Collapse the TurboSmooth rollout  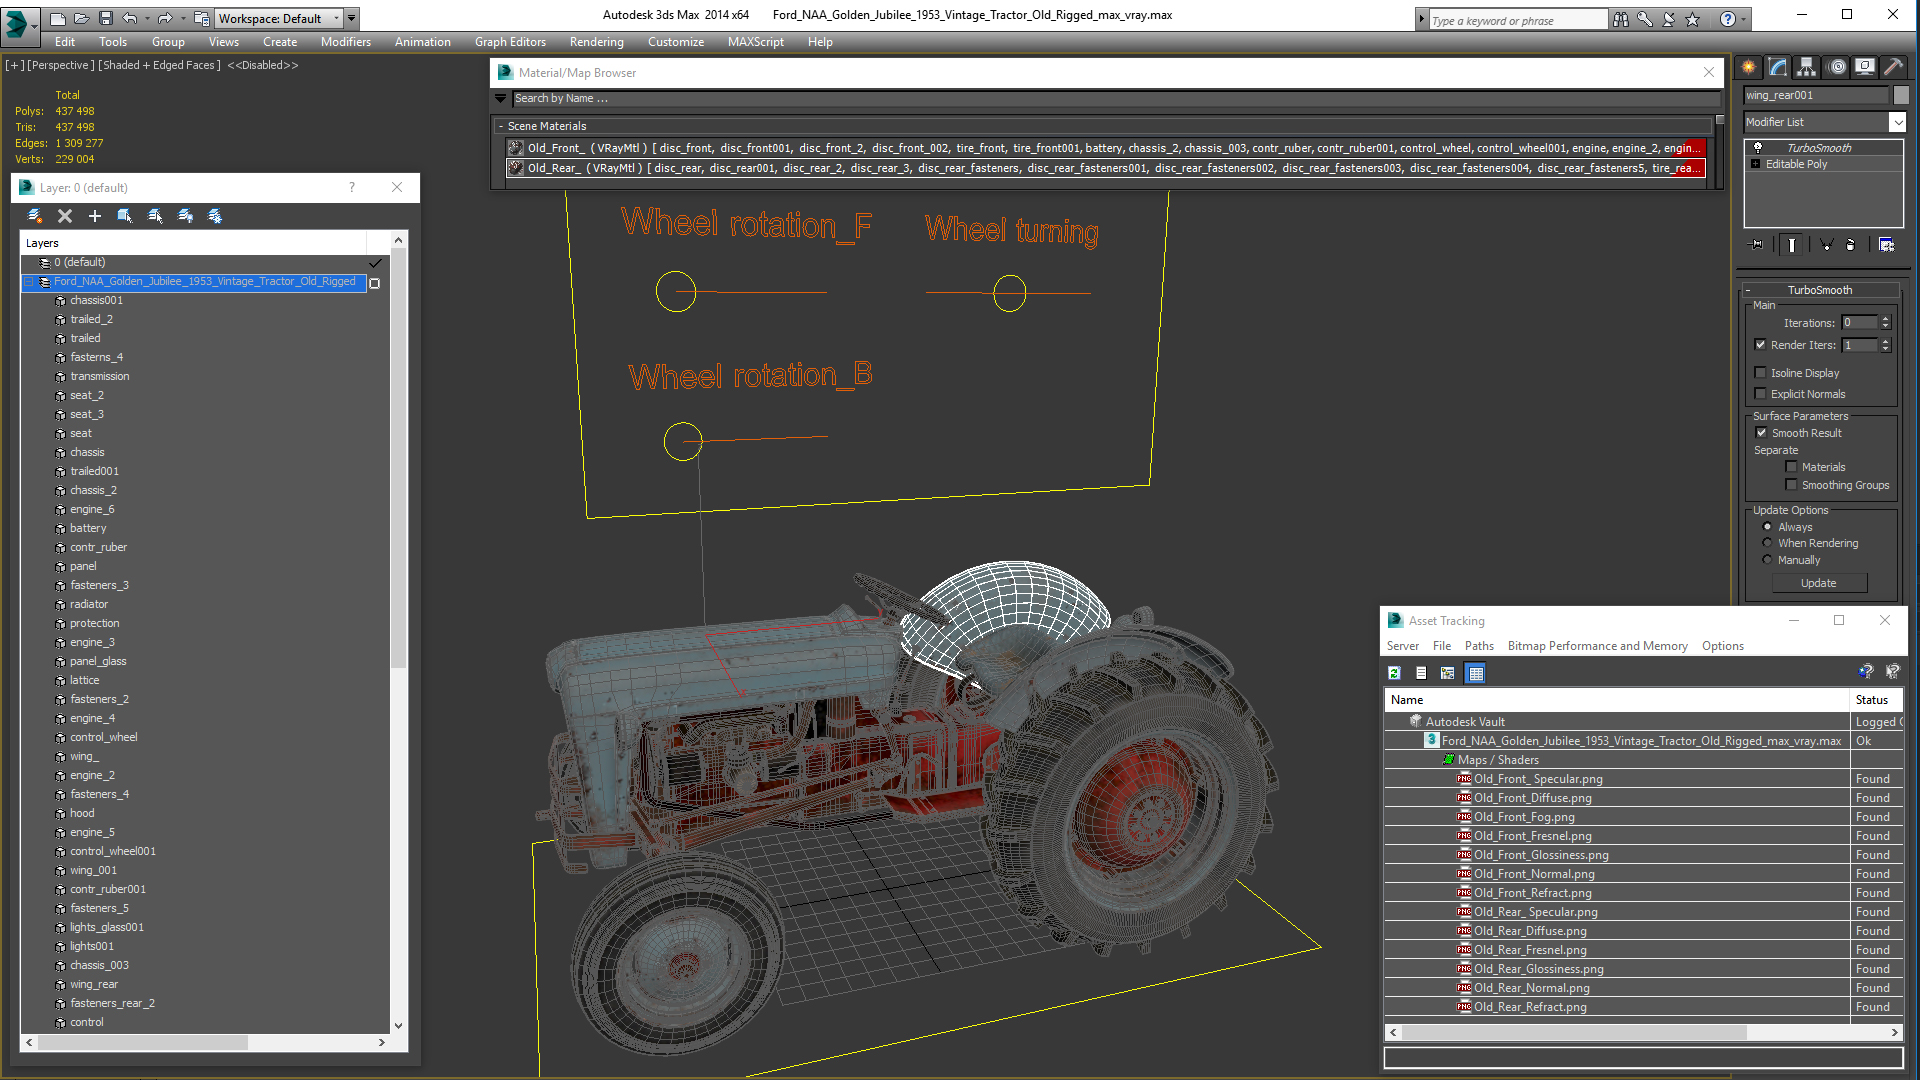tap(1747, 290)
